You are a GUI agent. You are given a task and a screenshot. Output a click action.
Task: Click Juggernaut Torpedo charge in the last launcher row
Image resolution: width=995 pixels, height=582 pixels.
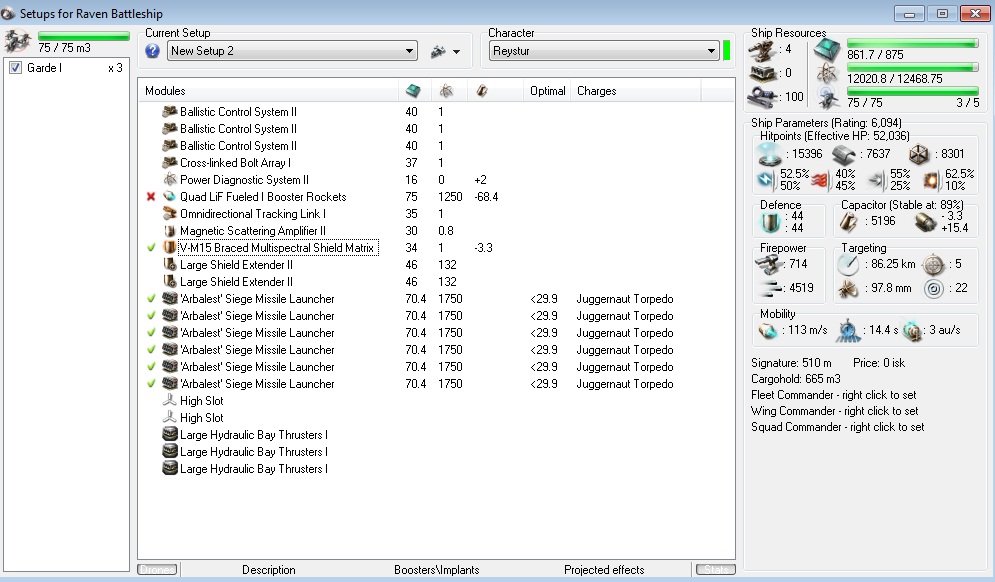pos(625,383)
